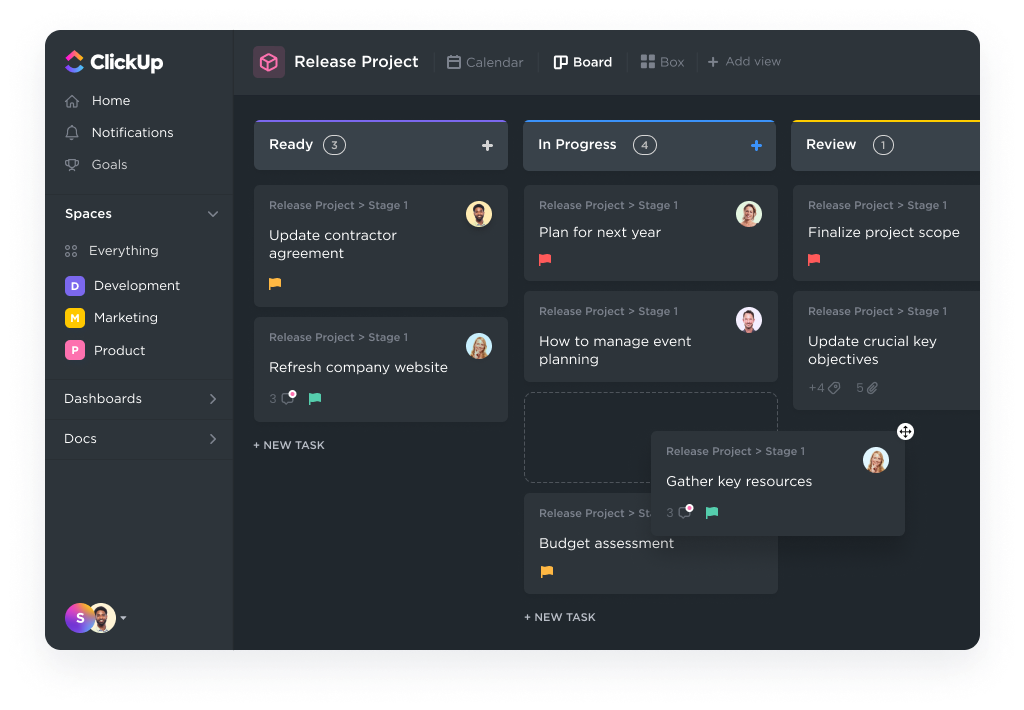The width and height of the screenshot is (1024, 710).
Task: Add a task to the Ready column via plus
Action: [x=487, y=146]
